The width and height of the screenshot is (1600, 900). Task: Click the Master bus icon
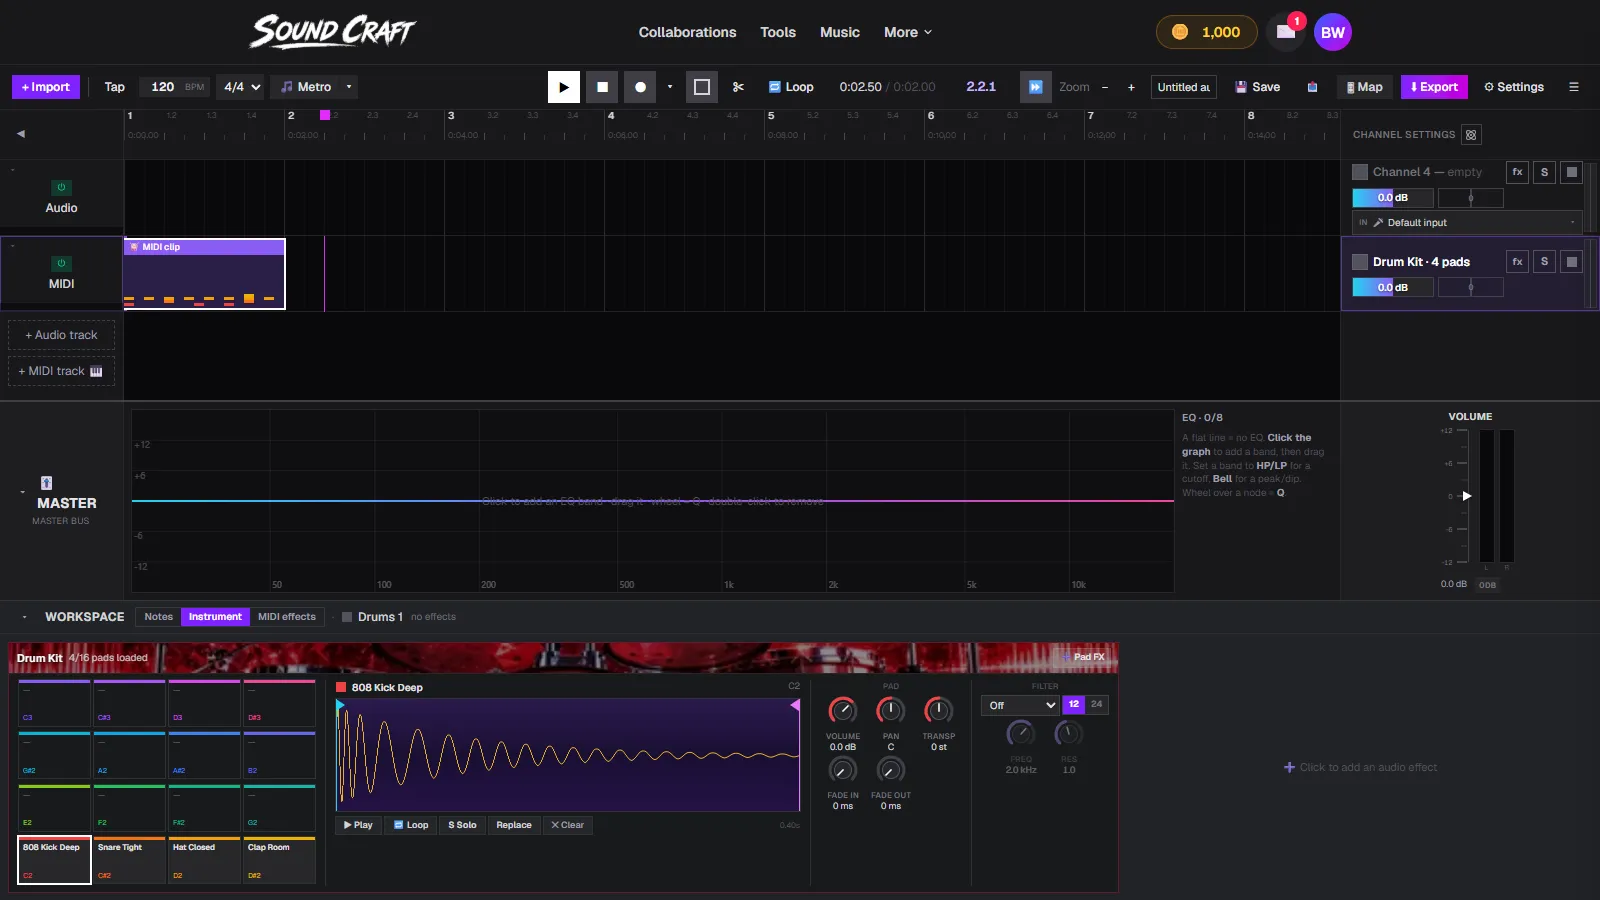coord(46,483)
